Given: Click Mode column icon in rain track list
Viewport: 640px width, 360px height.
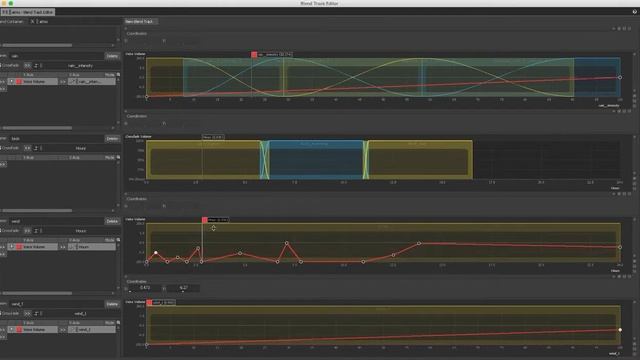Looking at the screenshot, I should [x=118, y=75].
